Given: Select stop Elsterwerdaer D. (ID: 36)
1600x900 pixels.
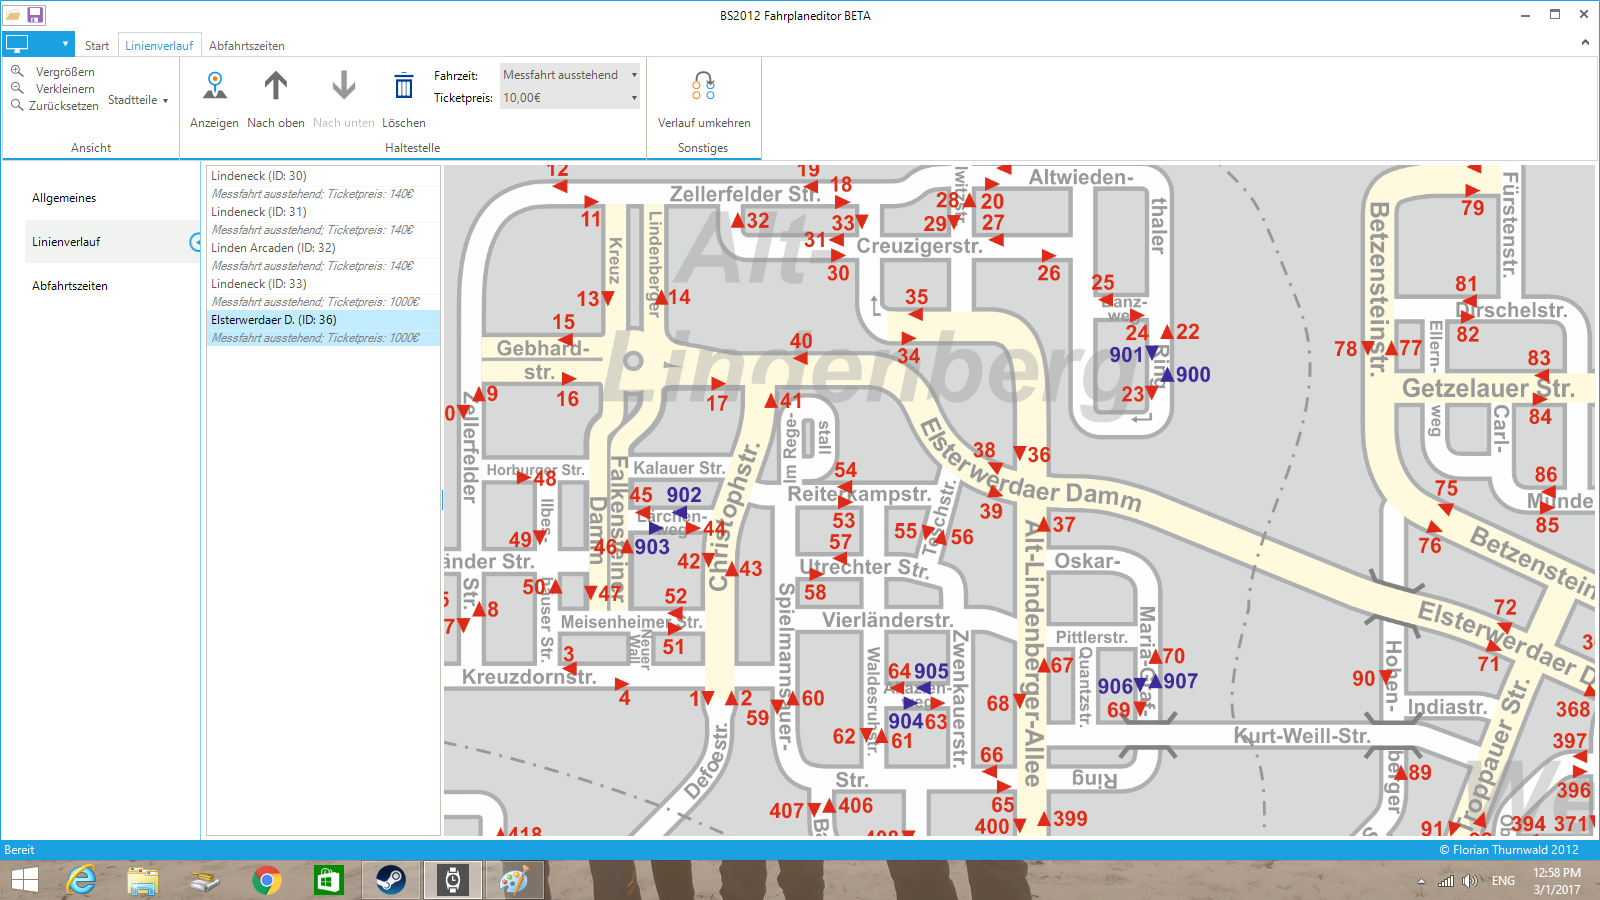Looking at the screenshot, I should pos(323,320).
